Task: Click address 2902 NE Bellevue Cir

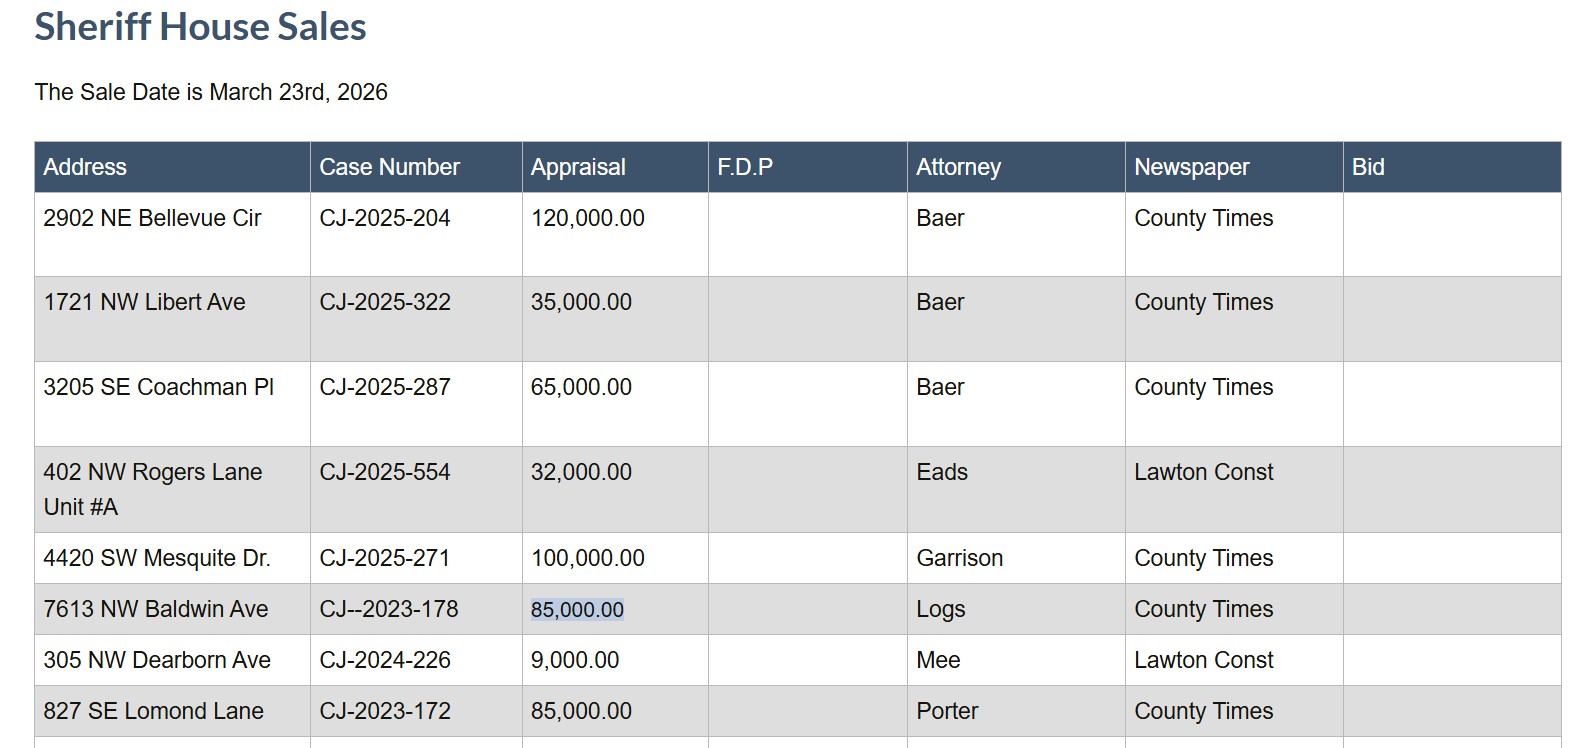Action: 152,218
